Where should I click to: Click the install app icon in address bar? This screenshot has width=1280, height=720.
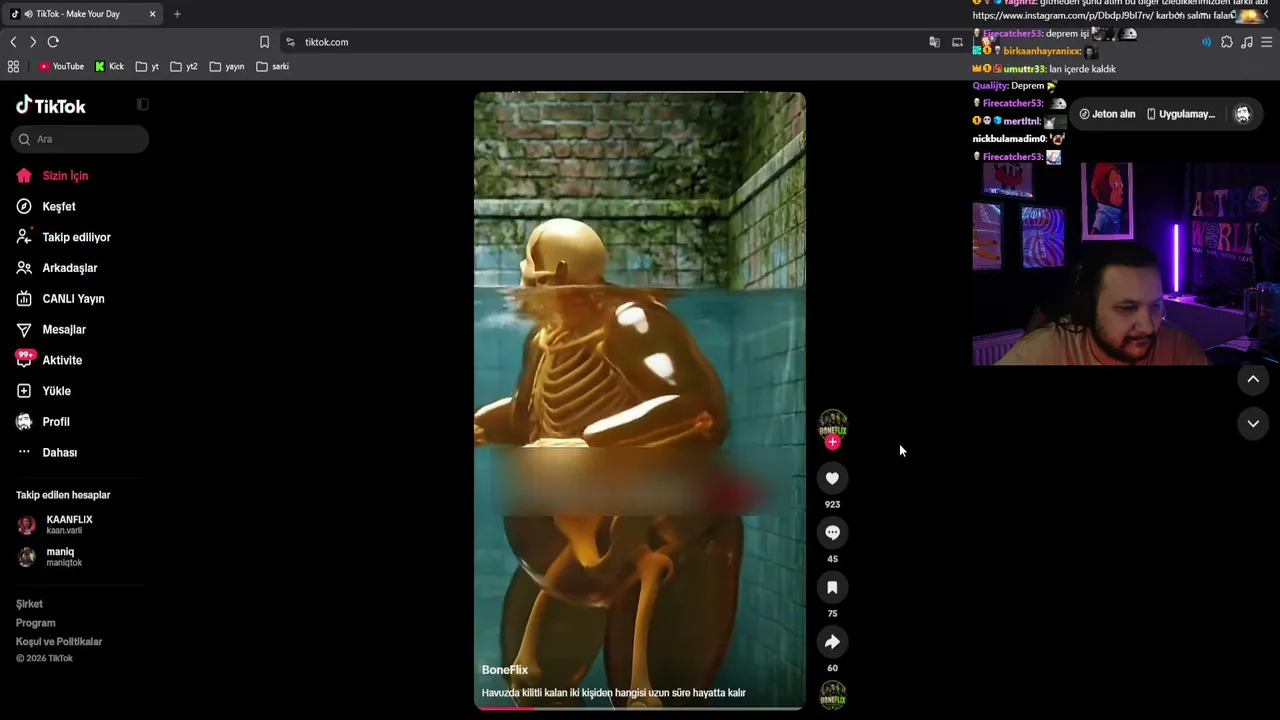(x=957, y=42)
